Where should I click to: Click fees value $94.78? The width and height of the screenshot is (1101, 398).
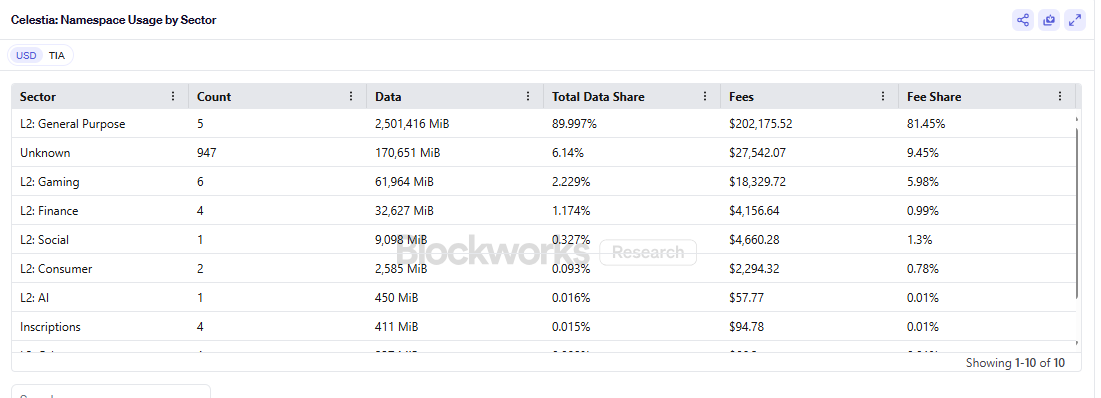[x=746, y=326]
